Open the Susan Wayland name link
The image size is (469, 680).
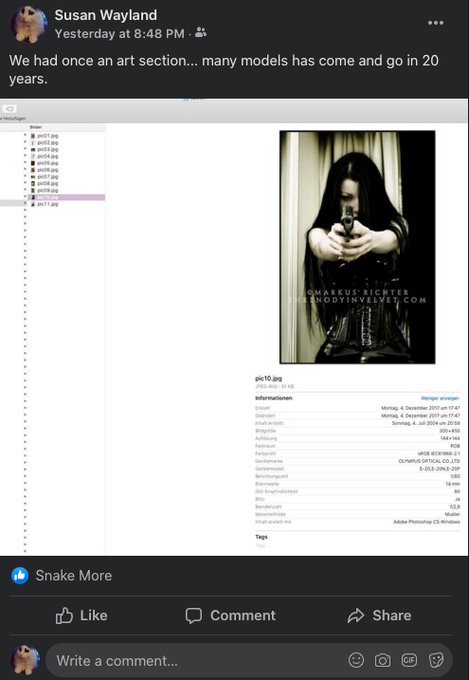point(106,15)
